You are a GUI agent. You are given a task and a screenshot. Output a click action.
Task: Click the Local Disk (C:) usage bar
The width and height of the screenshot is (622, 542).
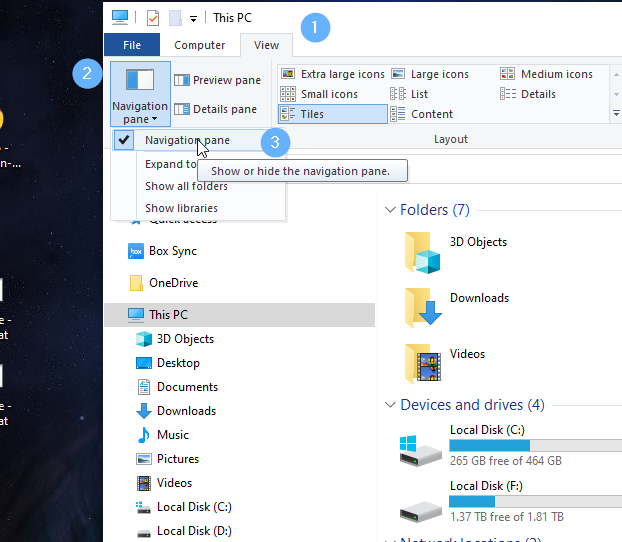point(536,446)
